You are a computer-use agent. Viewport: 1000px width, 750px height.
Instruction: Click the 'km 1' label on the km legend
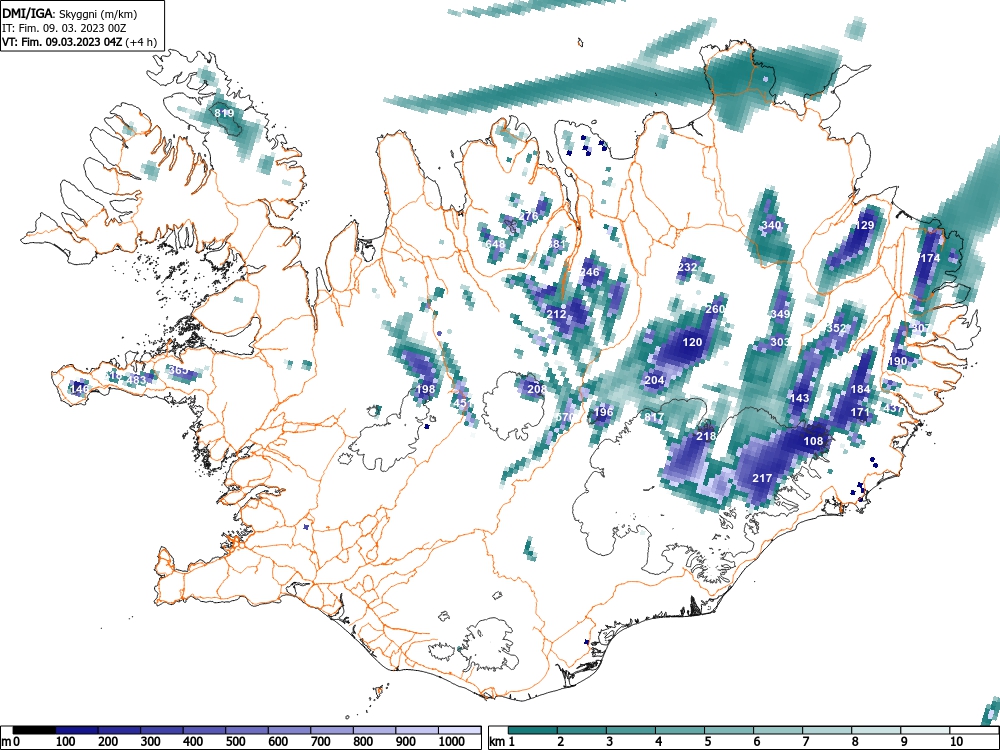pyautogui.click(x=501, y=742)
